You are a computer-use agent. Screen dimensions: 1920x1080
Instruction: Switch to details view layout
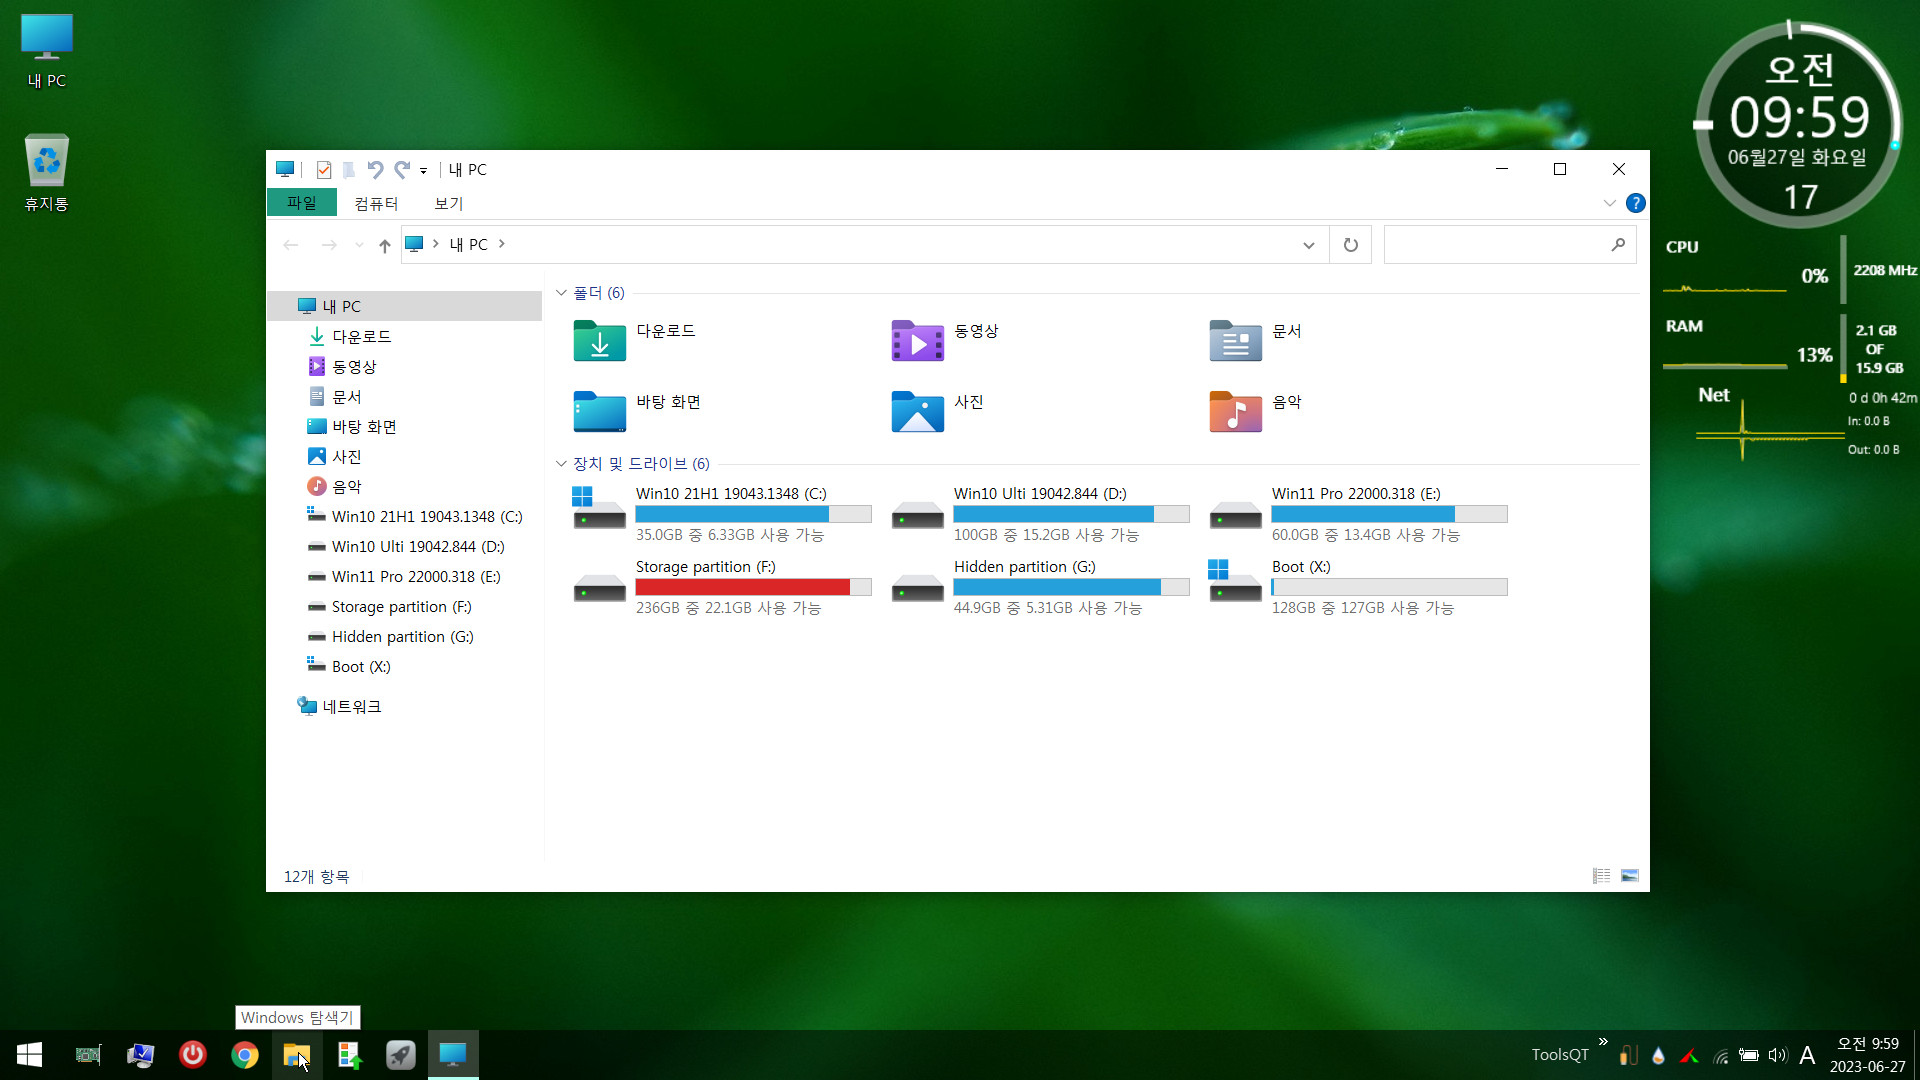[1601, 876]
